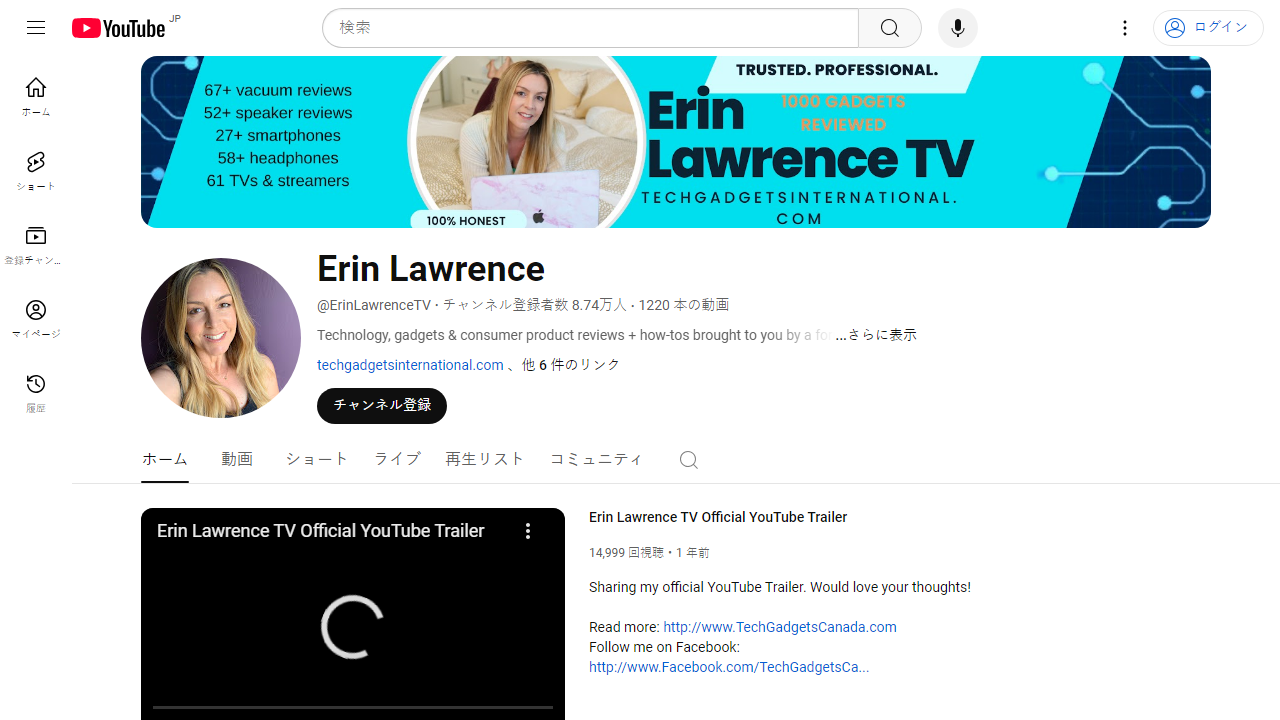Open 履歴 history in the sidebar
Viewport: 1280px width, 720px height.
pos(36,393)
